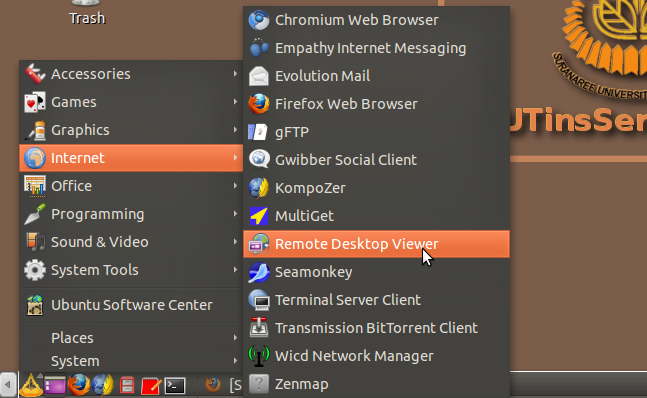The height and width of the screenshot is (398, 647).
Task: Launch Firefox from the bottom panel
Action: (x=79, y=385)
